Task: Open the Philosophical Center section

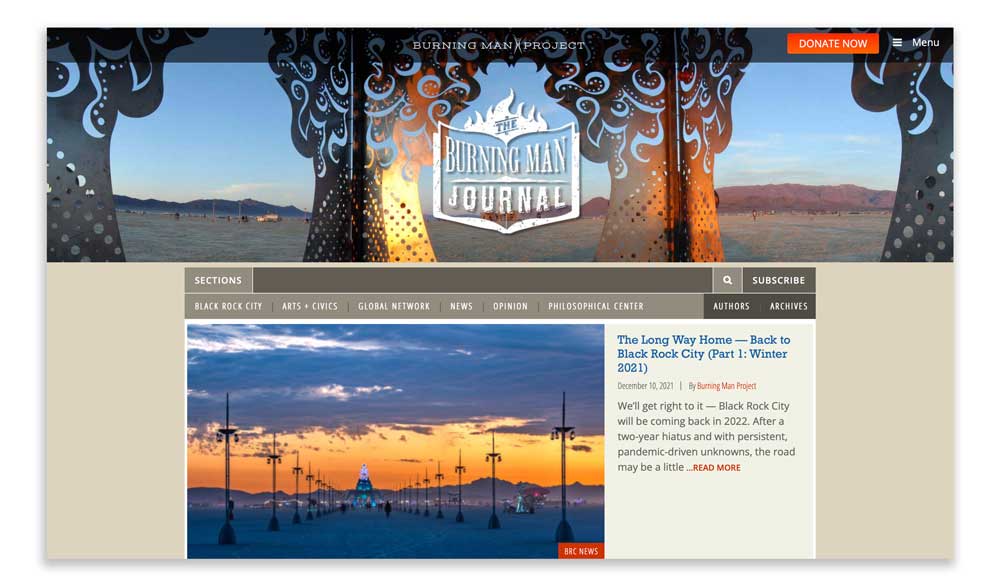Action: pyautogui.click(x=596, y=306)
